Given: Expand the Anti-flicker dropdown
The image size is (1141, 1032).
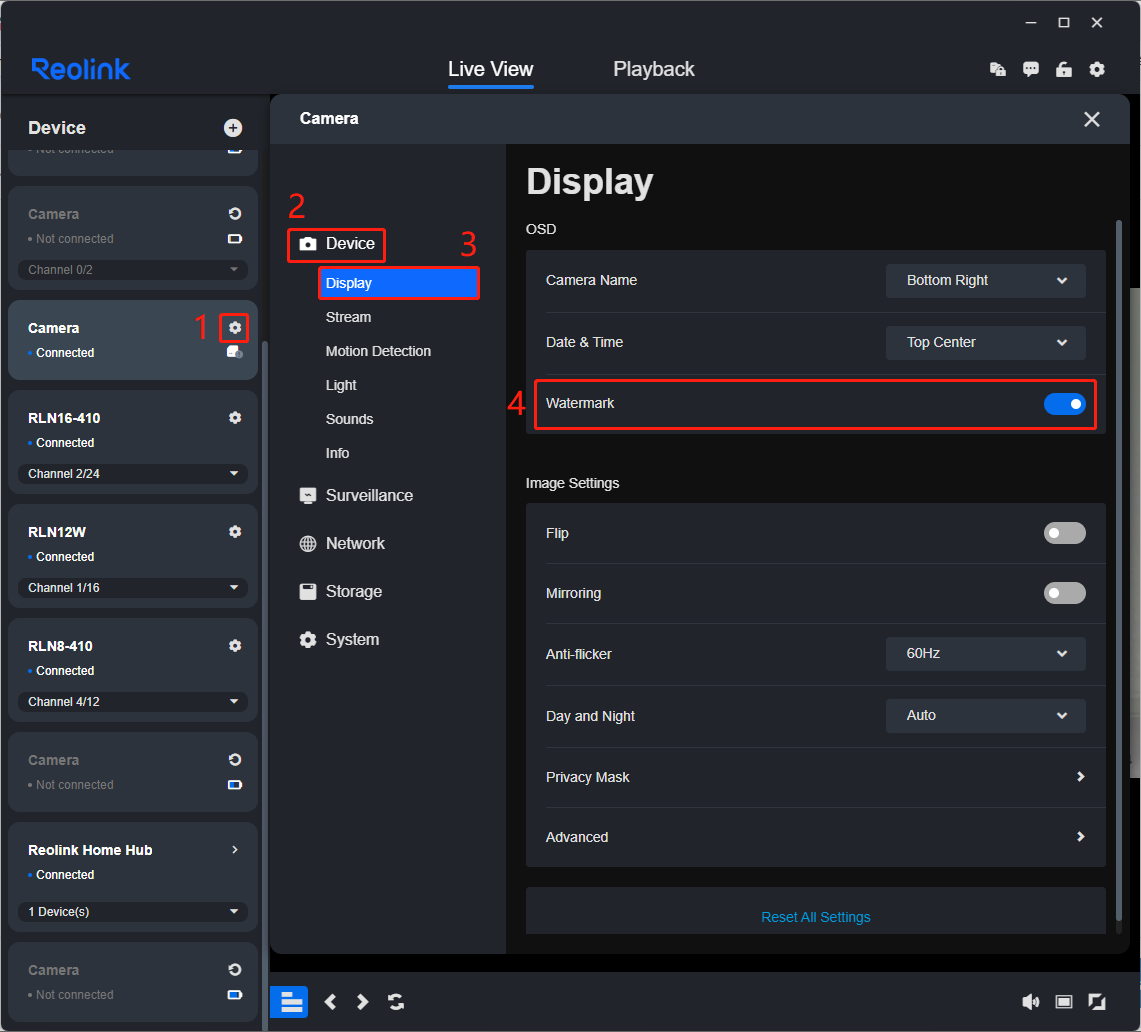Looking at the screenshot, I should (x=985, y=654).
